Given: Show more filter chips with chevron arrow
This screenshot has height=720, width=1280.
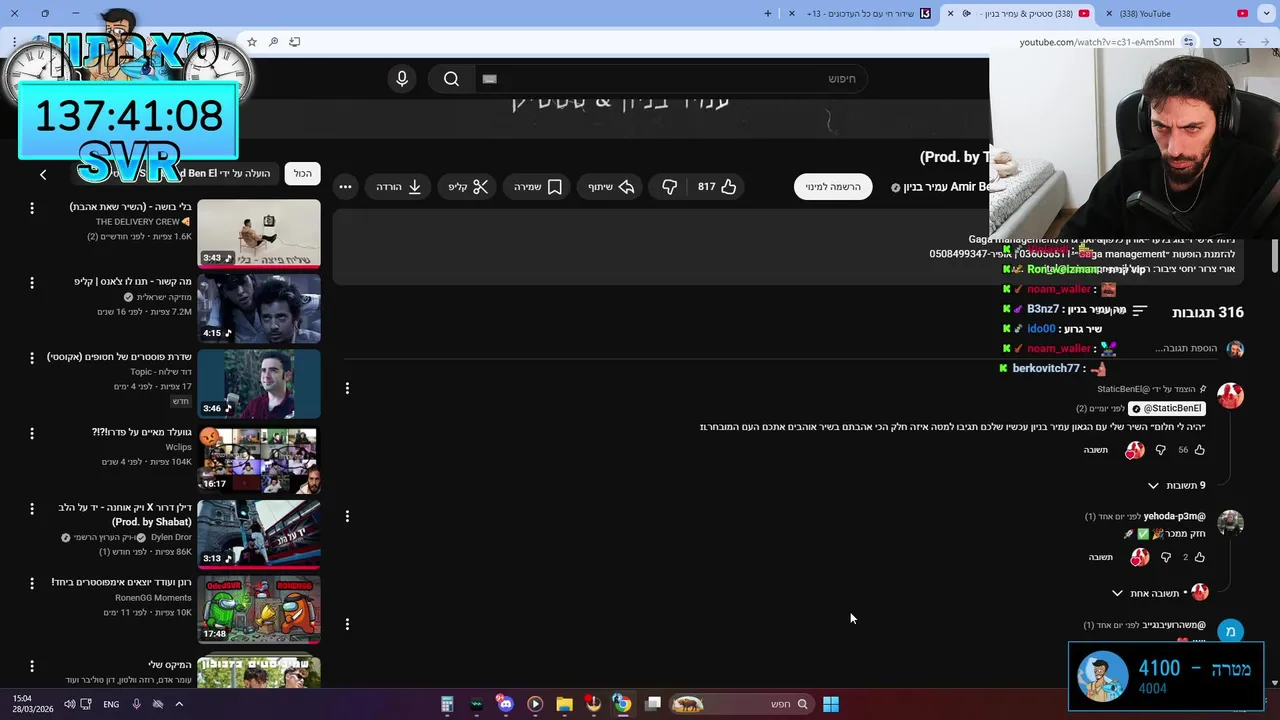Looking at the screenshot, I should pyautogui.click(x=43, y=175).
